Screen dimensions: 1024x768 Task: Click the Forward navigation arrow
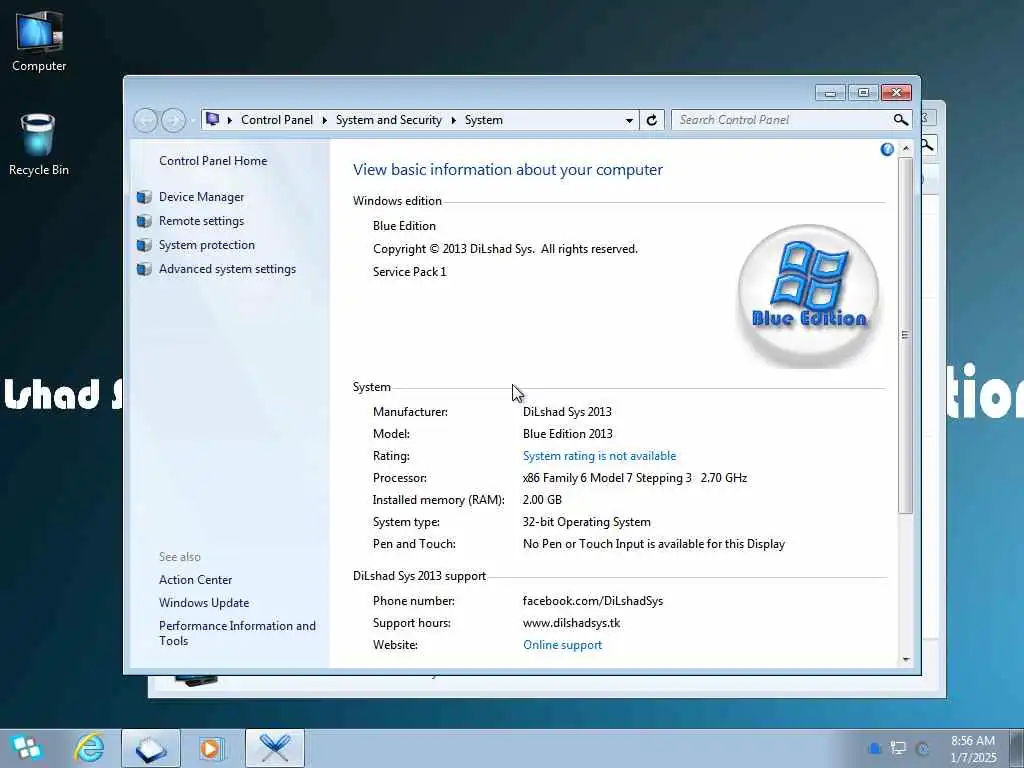pos(173,120)
